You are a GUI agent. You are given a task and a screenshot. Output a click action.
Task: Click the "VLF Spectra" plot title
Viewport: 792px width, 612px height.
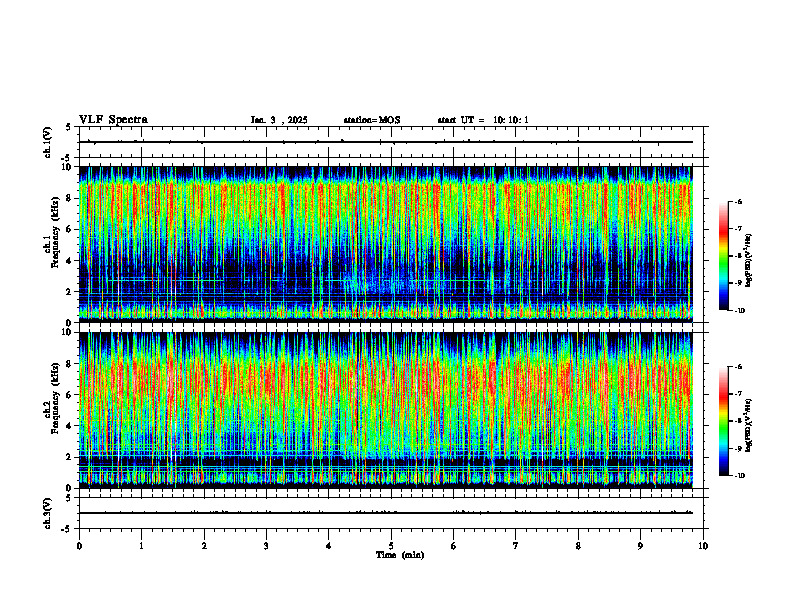(113, 120)
